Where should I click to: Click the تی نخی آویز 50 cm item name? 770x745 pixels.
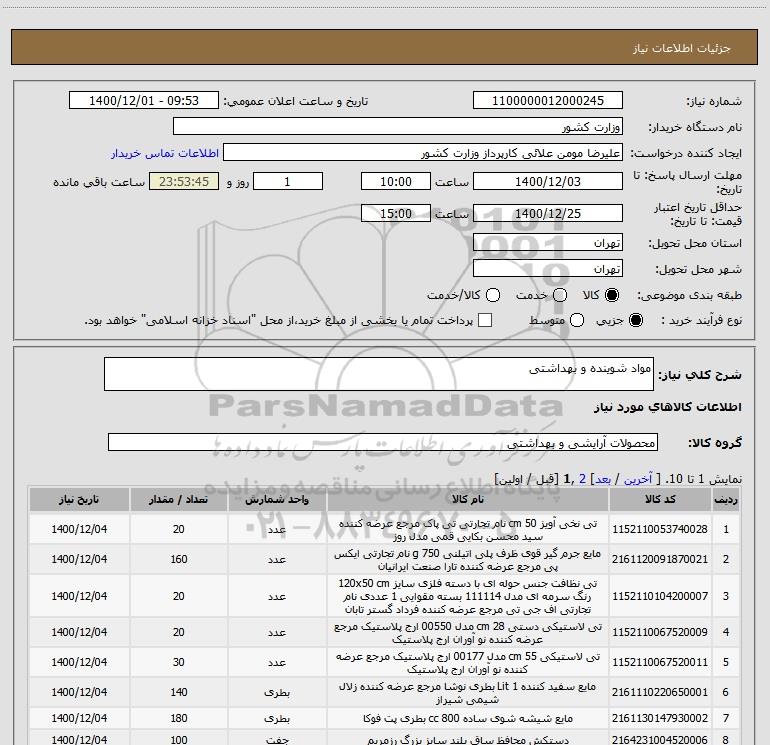468,530
